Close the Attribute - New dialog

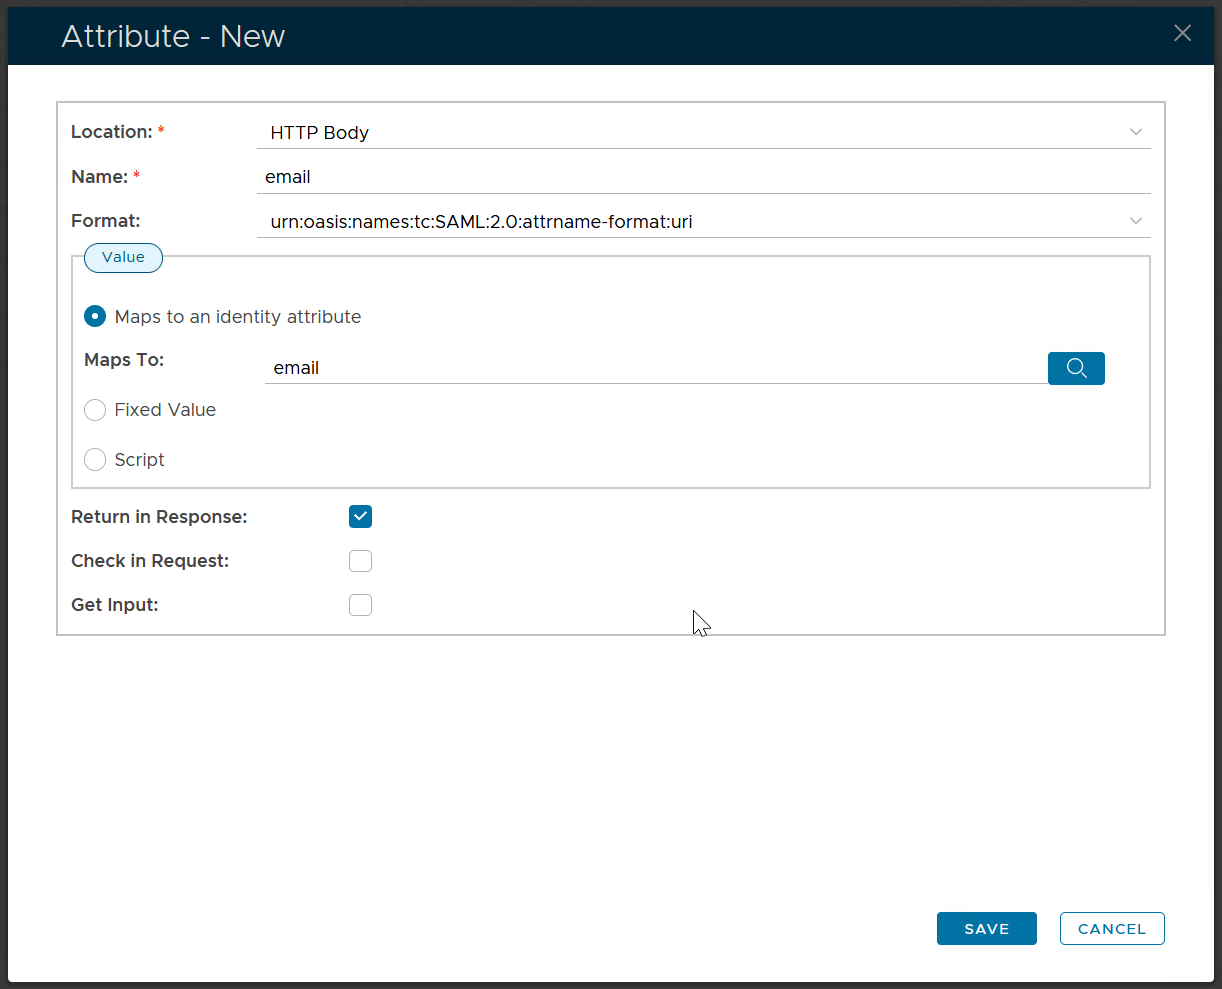[1182, 33]
